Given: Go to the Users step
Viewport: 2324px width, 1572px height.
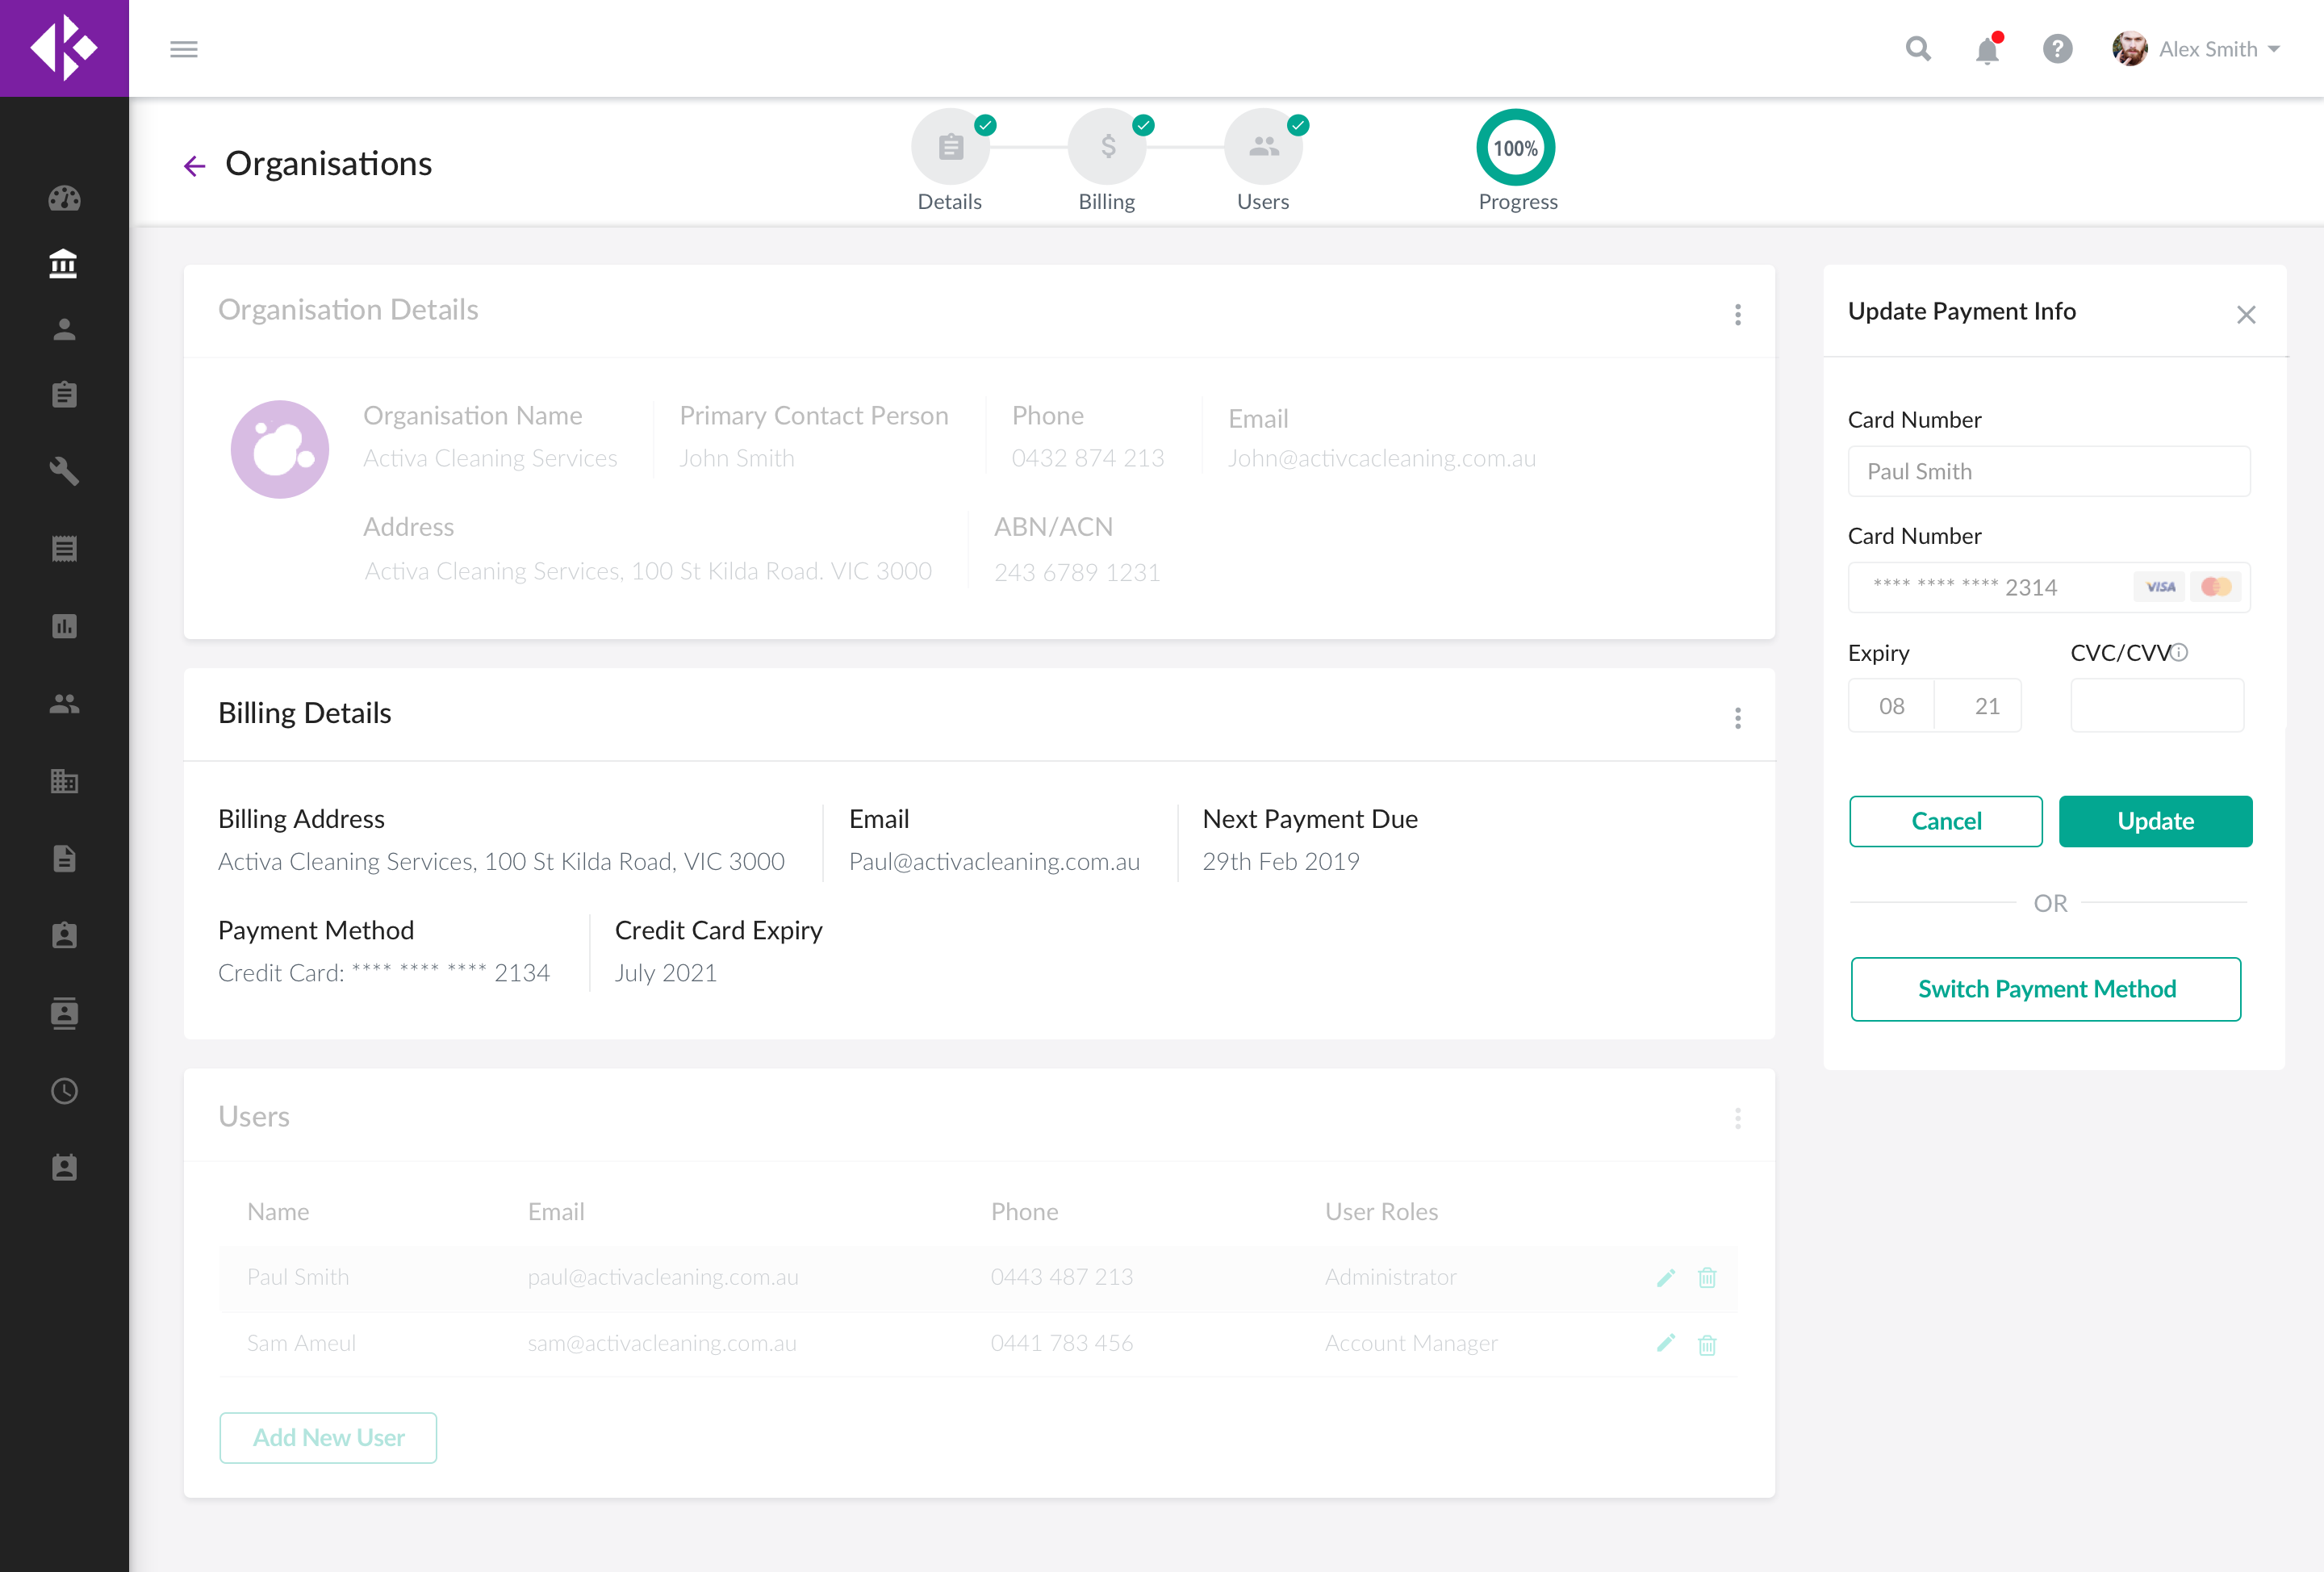Looking at the screenshot, I should click(x=1263, y=148).
